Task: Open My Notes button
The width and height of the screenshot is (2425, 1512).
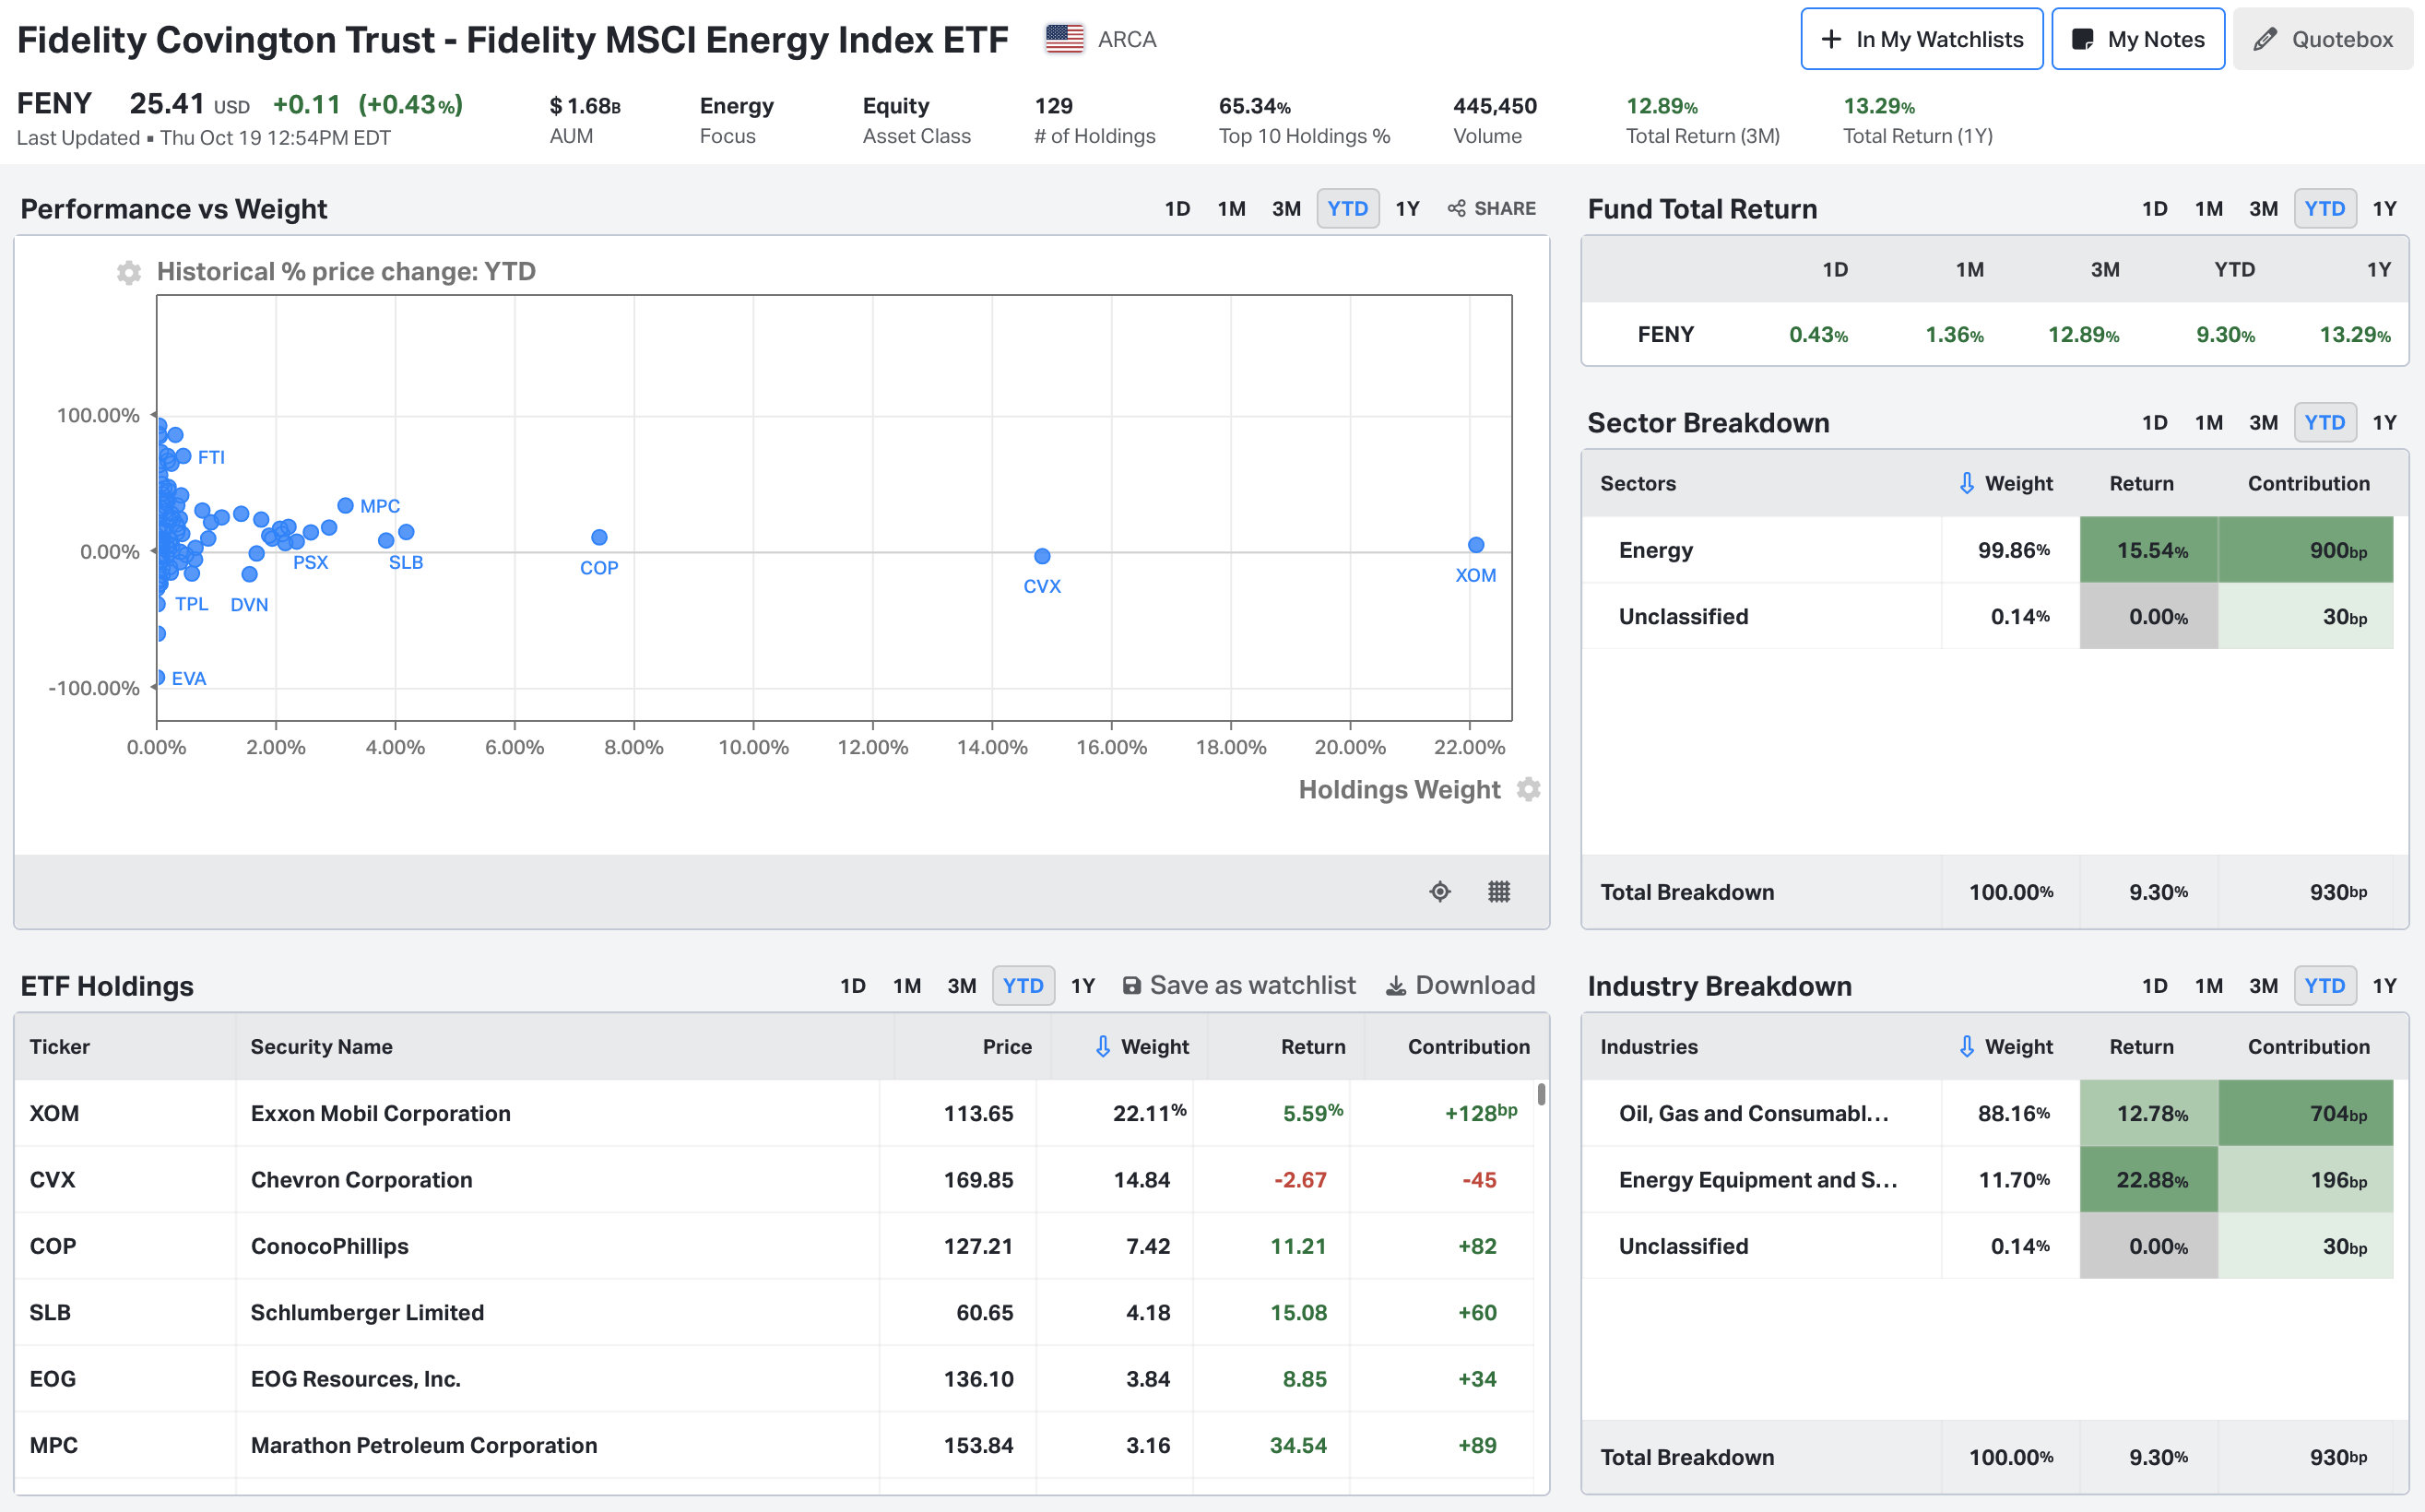Action: point(2137,39)
